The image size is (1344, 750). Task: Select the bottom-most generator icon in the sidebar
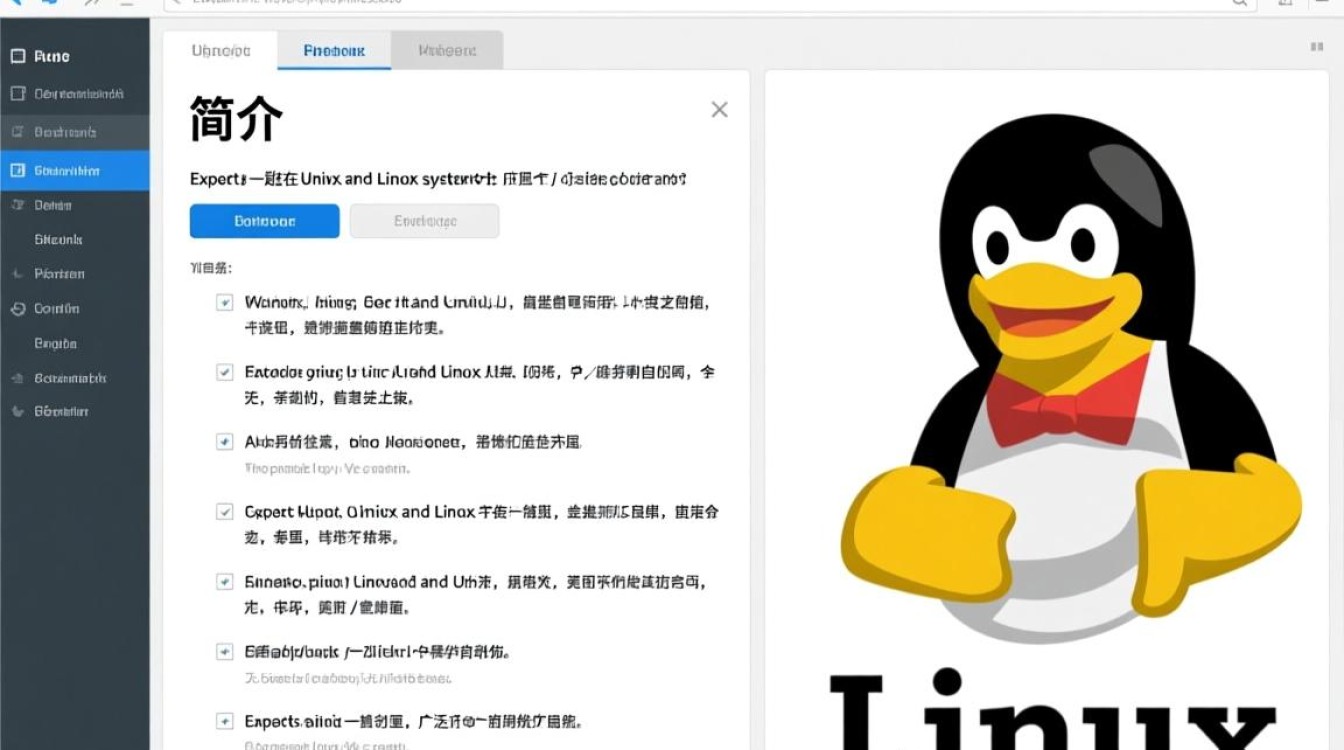17,410
